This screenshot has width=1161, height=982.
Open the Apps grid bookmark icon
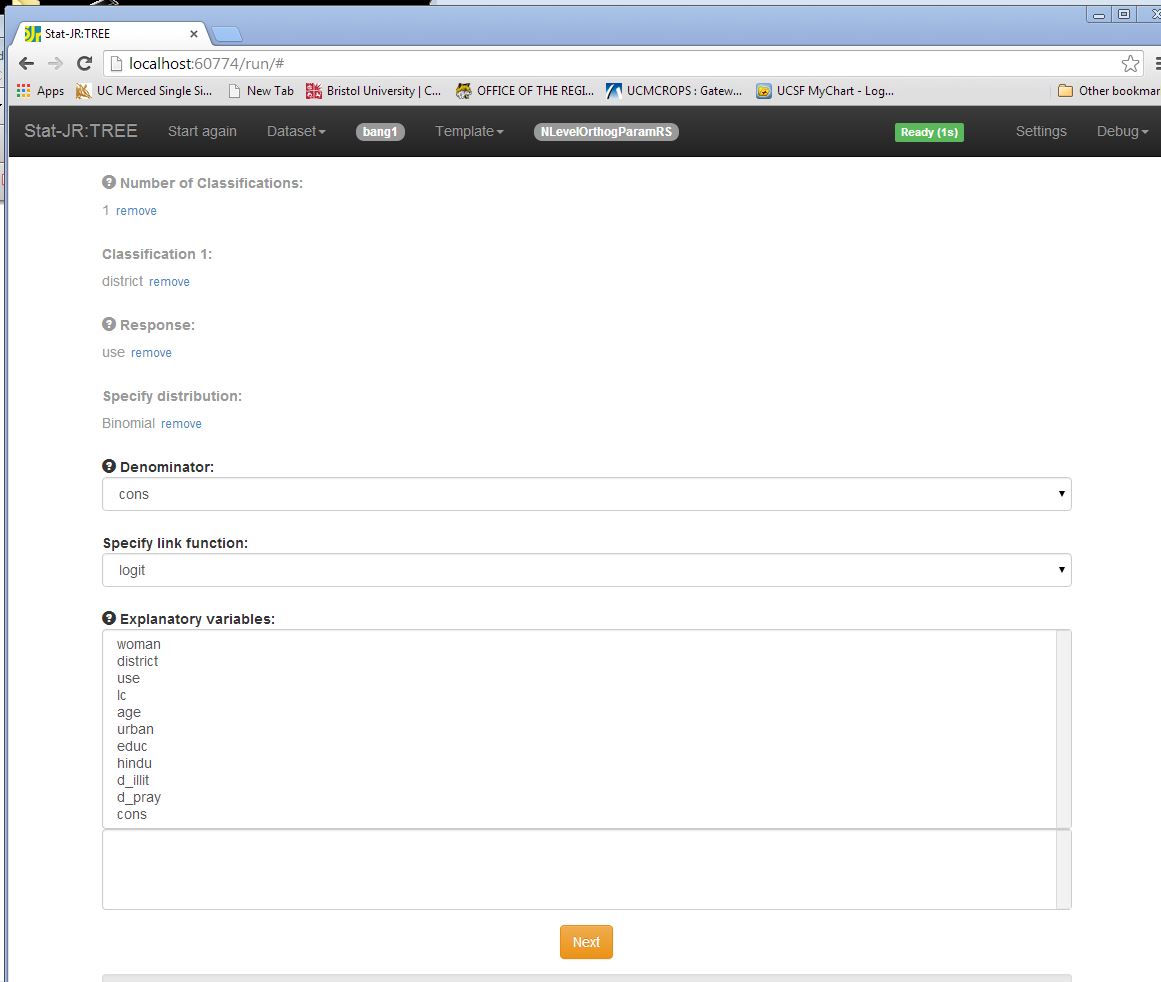point(24,91)
